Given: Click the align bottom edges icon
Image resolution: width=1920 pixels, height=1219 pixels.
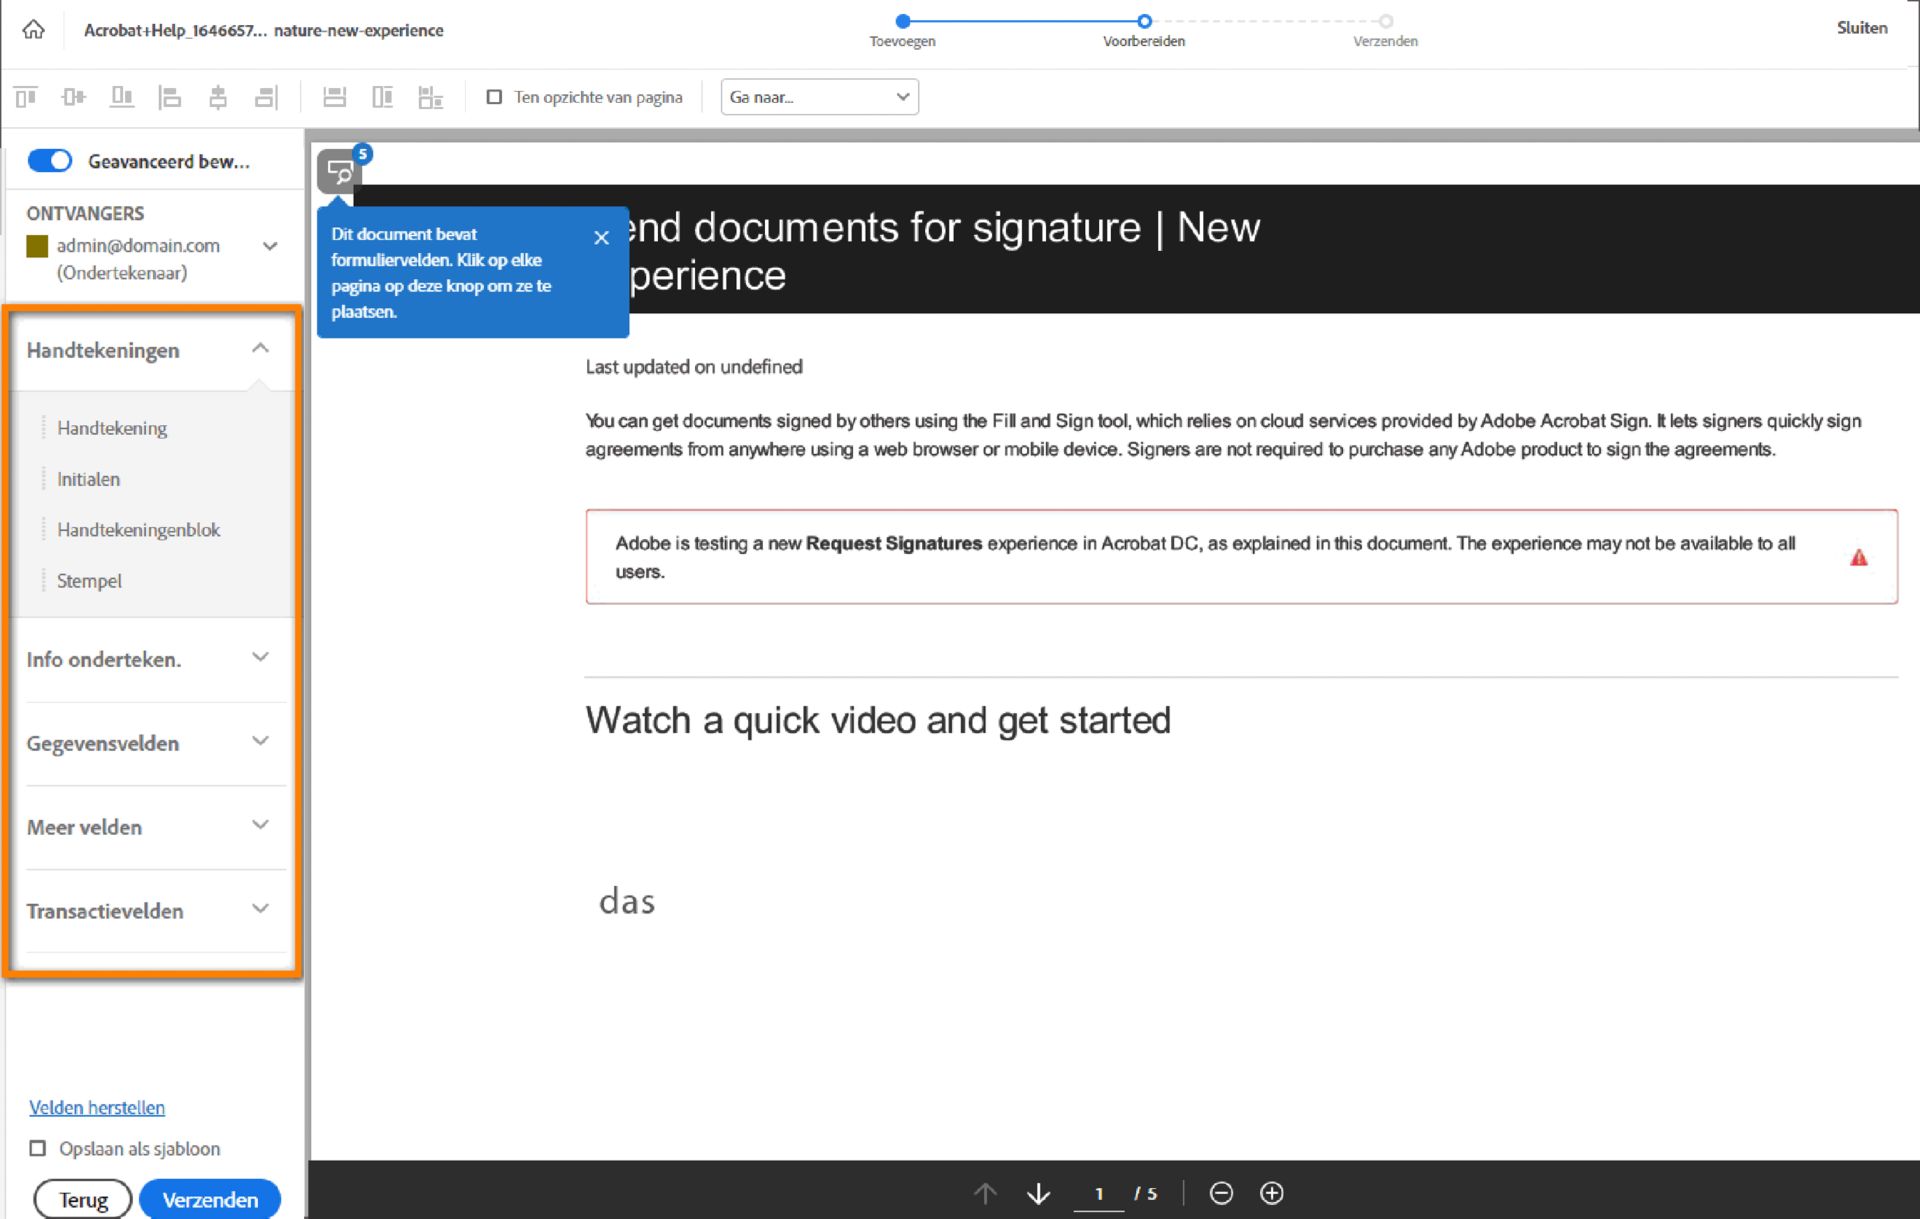Looking at the screenshot, I should coord(122,97).
